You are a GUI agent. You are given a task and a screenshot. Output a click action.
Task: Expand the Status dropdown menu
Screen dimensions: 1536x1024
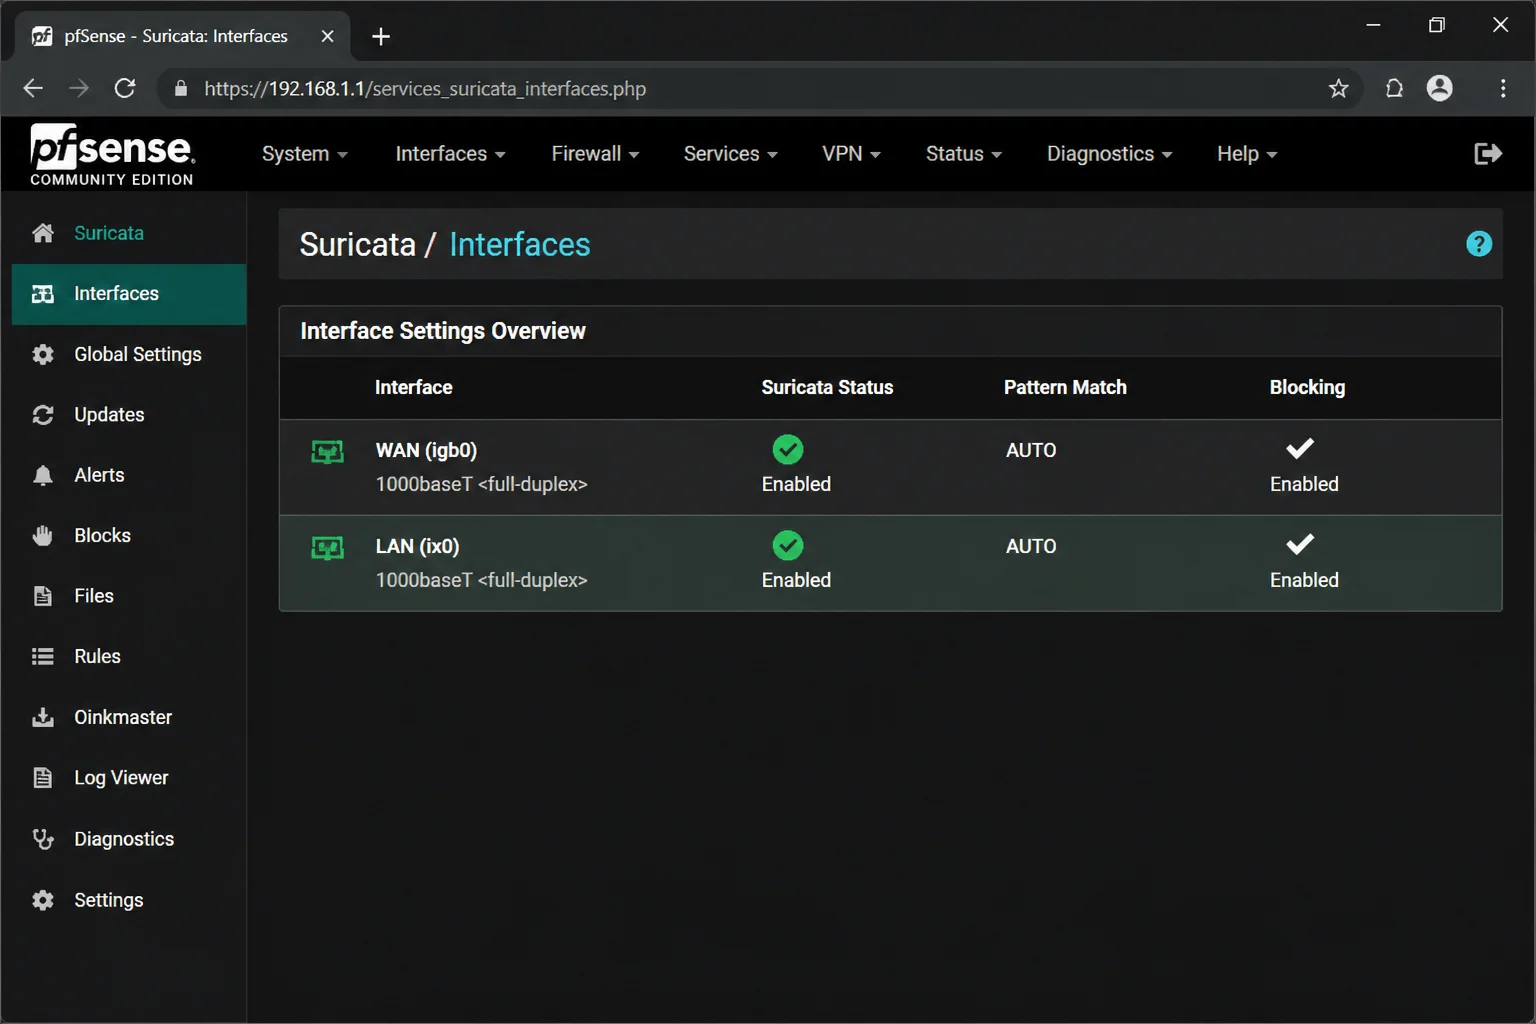pos(964,154)
